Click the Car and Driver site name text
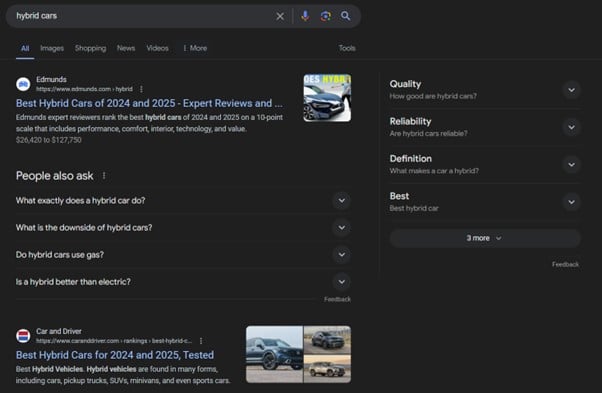602x393 pixels. point(59,331)
